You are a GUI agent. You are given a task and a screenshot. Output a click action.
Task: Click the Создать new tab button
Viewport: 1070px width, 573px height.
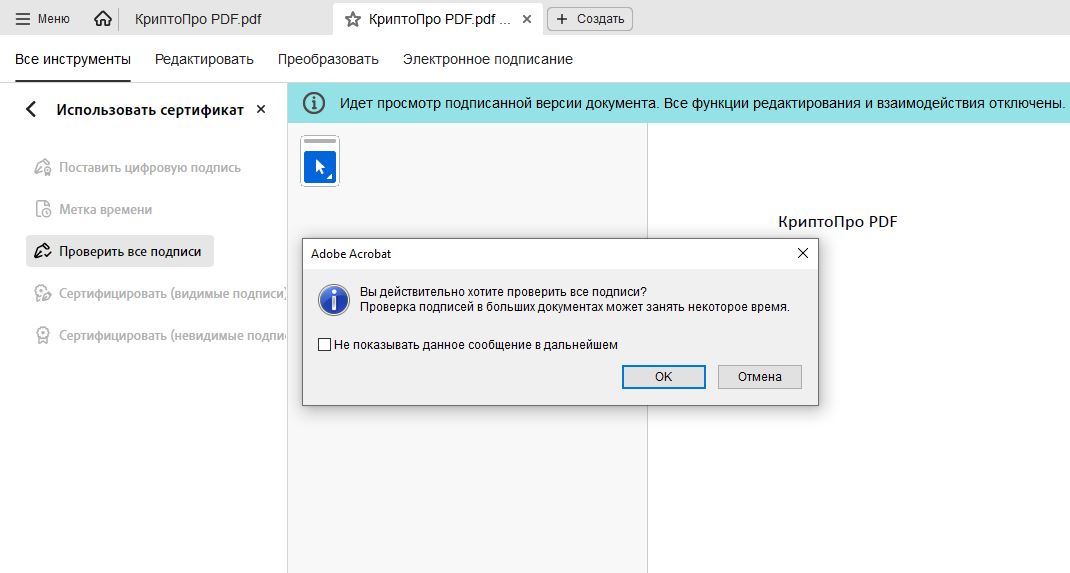[590, 19]
